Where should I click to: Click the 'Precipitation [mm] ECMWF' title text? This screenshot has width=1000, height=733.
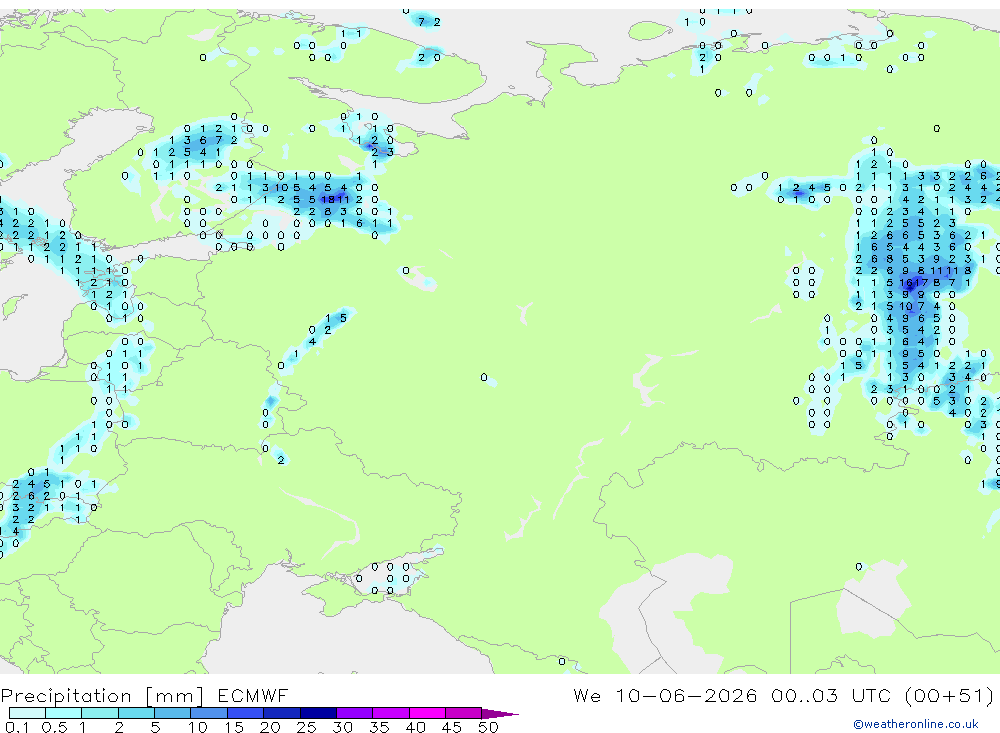[145, 695]
